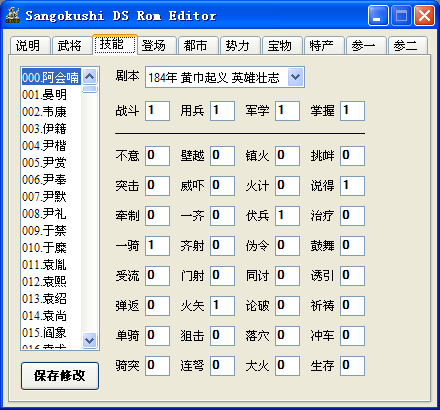Viewport: 440px width, 410px height.
Task: Click the 保存修改 save button
Action: tap(60, 376)
